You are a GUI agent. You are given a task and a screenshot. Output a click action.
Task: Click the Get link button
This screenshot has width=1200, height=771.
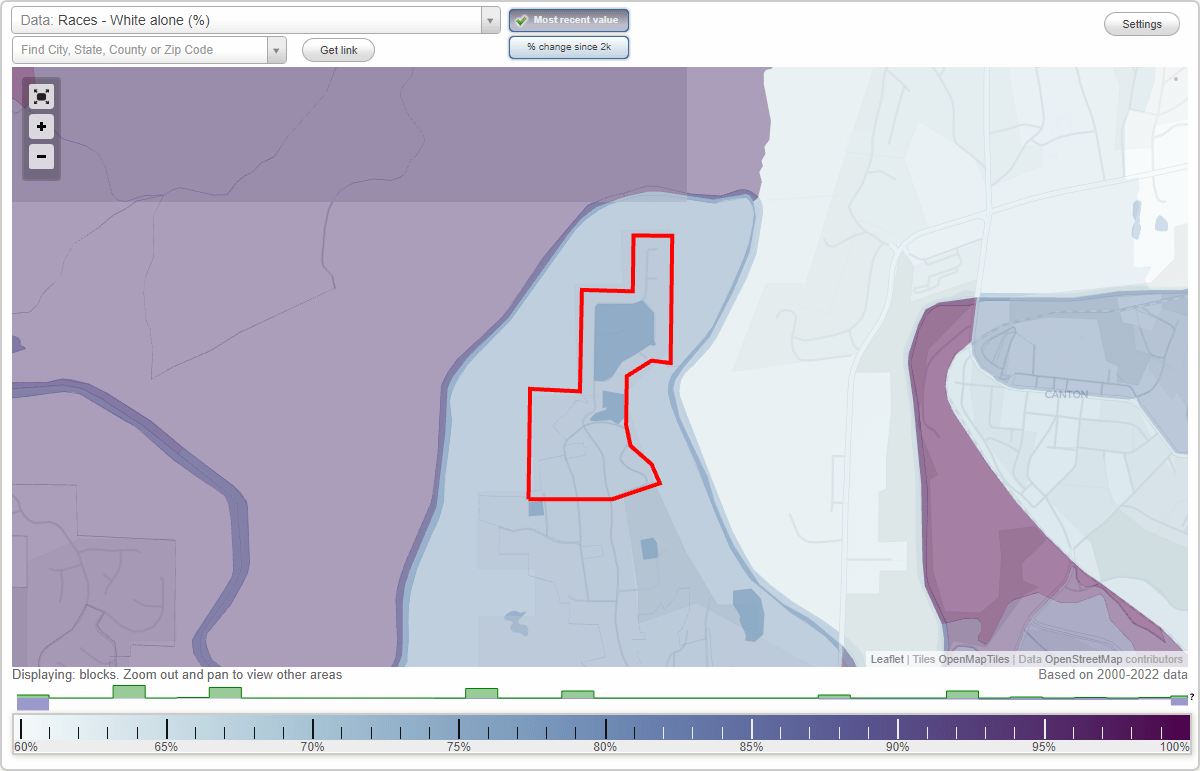pyautogui.click(x=338, y=50)
